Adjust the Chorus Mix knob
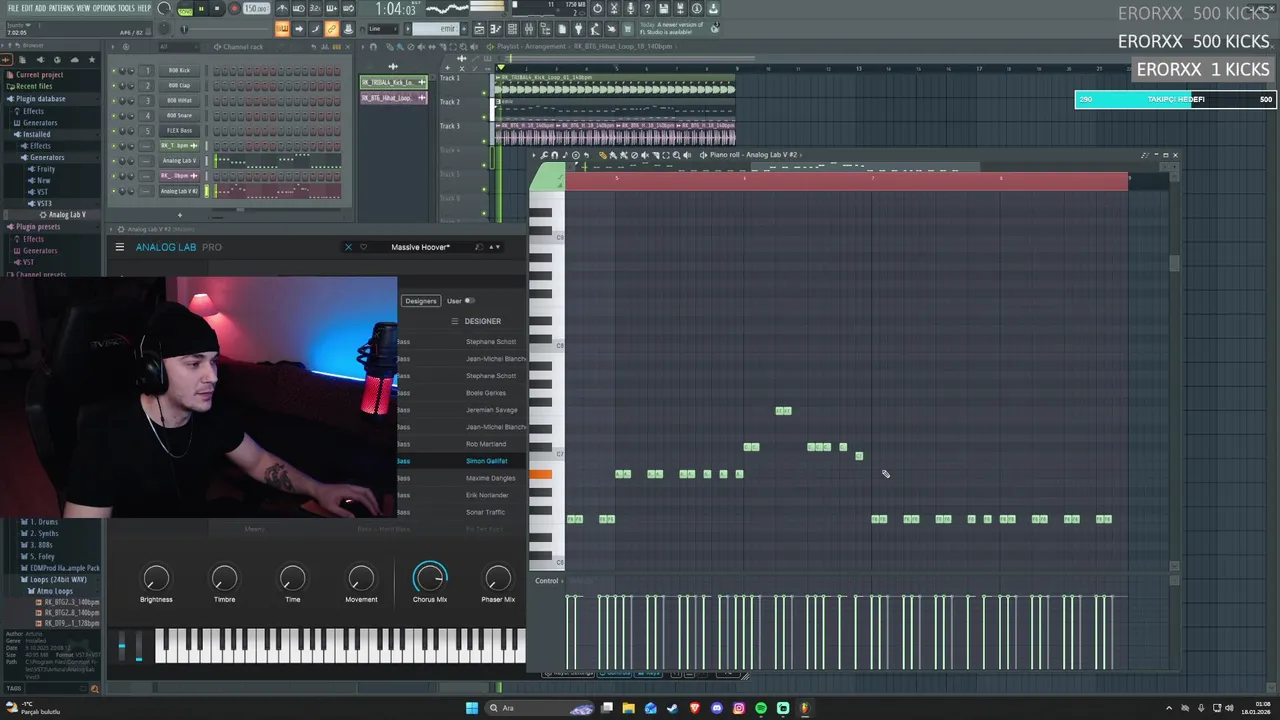 [430, 577]
